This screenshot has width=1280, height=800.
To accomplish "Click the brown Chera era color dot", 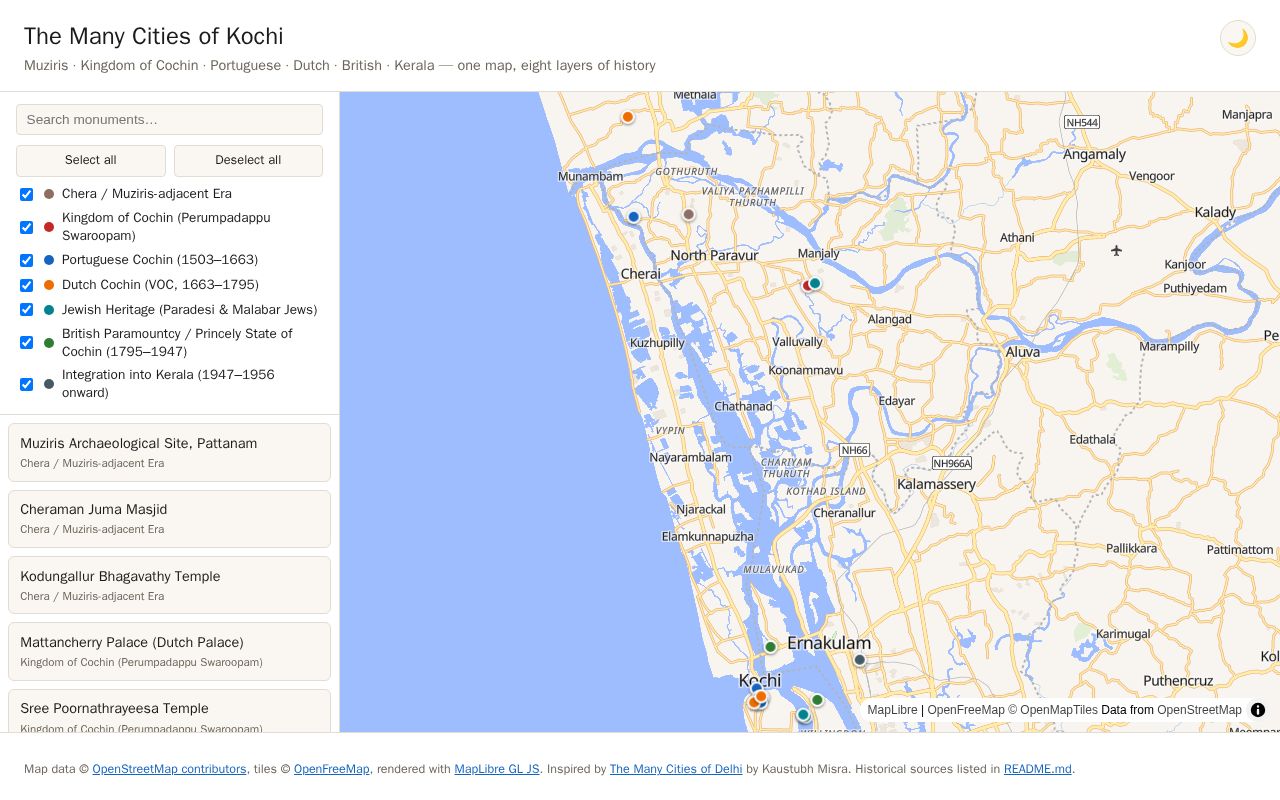I will 49,194.
